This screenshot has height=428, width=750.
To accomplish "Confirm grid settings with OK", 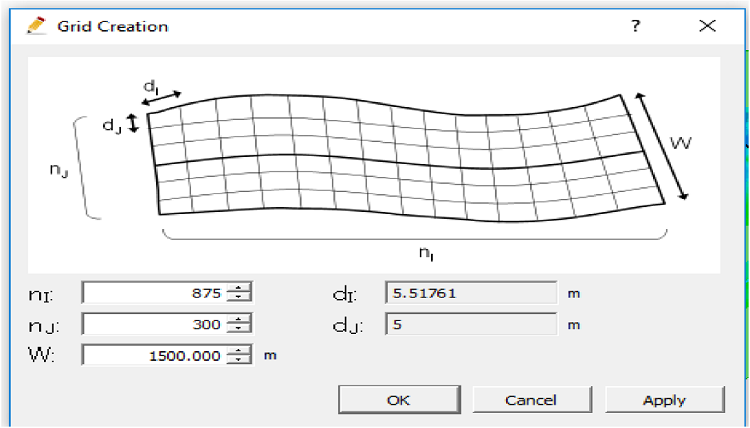I will pyautogui.click(x=398, y=400).
